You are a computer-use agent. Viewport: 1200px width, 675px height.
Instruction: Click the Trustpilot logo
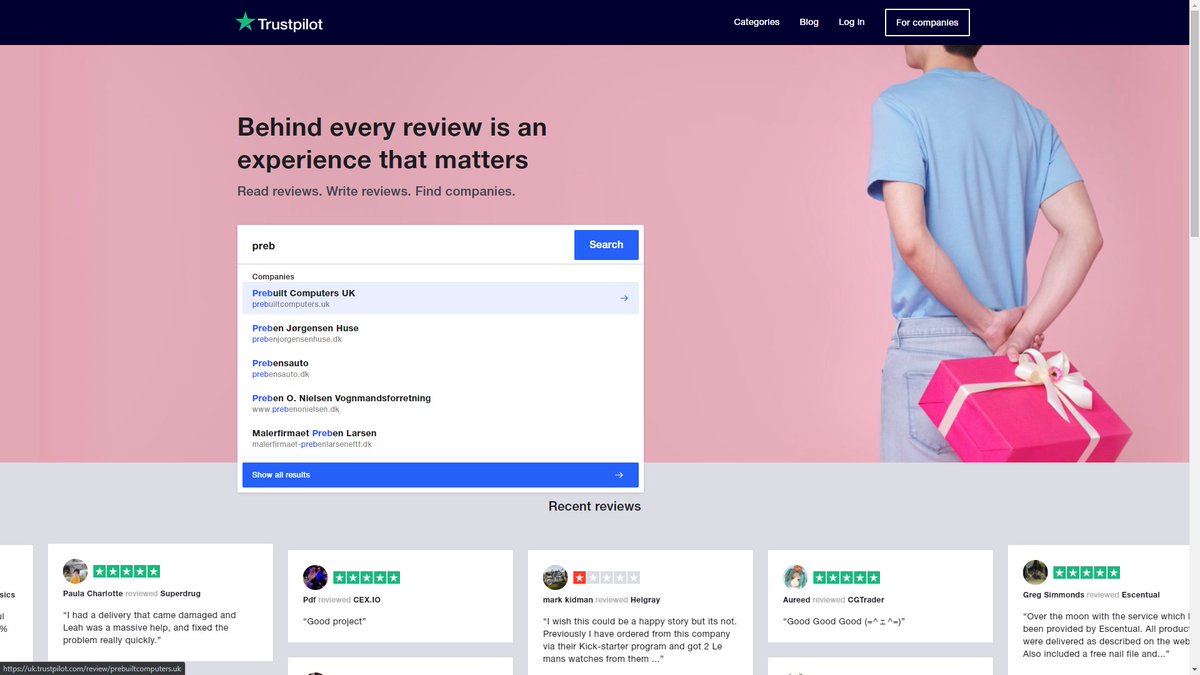[279, 22]
